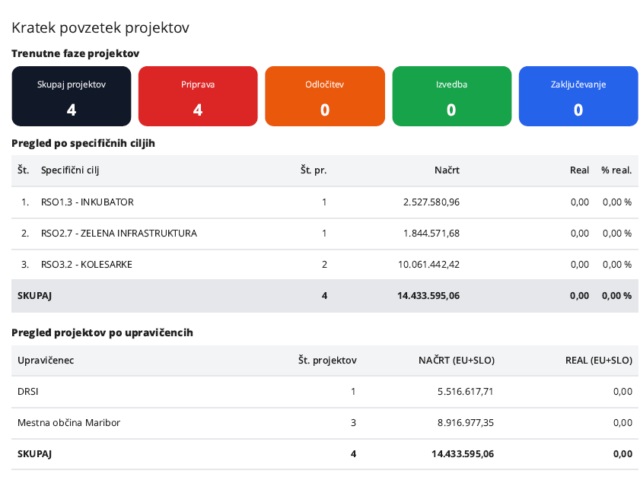Click the 'Real' column header in goals table
Viewport: 640px width, 480px height.
tap(580, 170)
